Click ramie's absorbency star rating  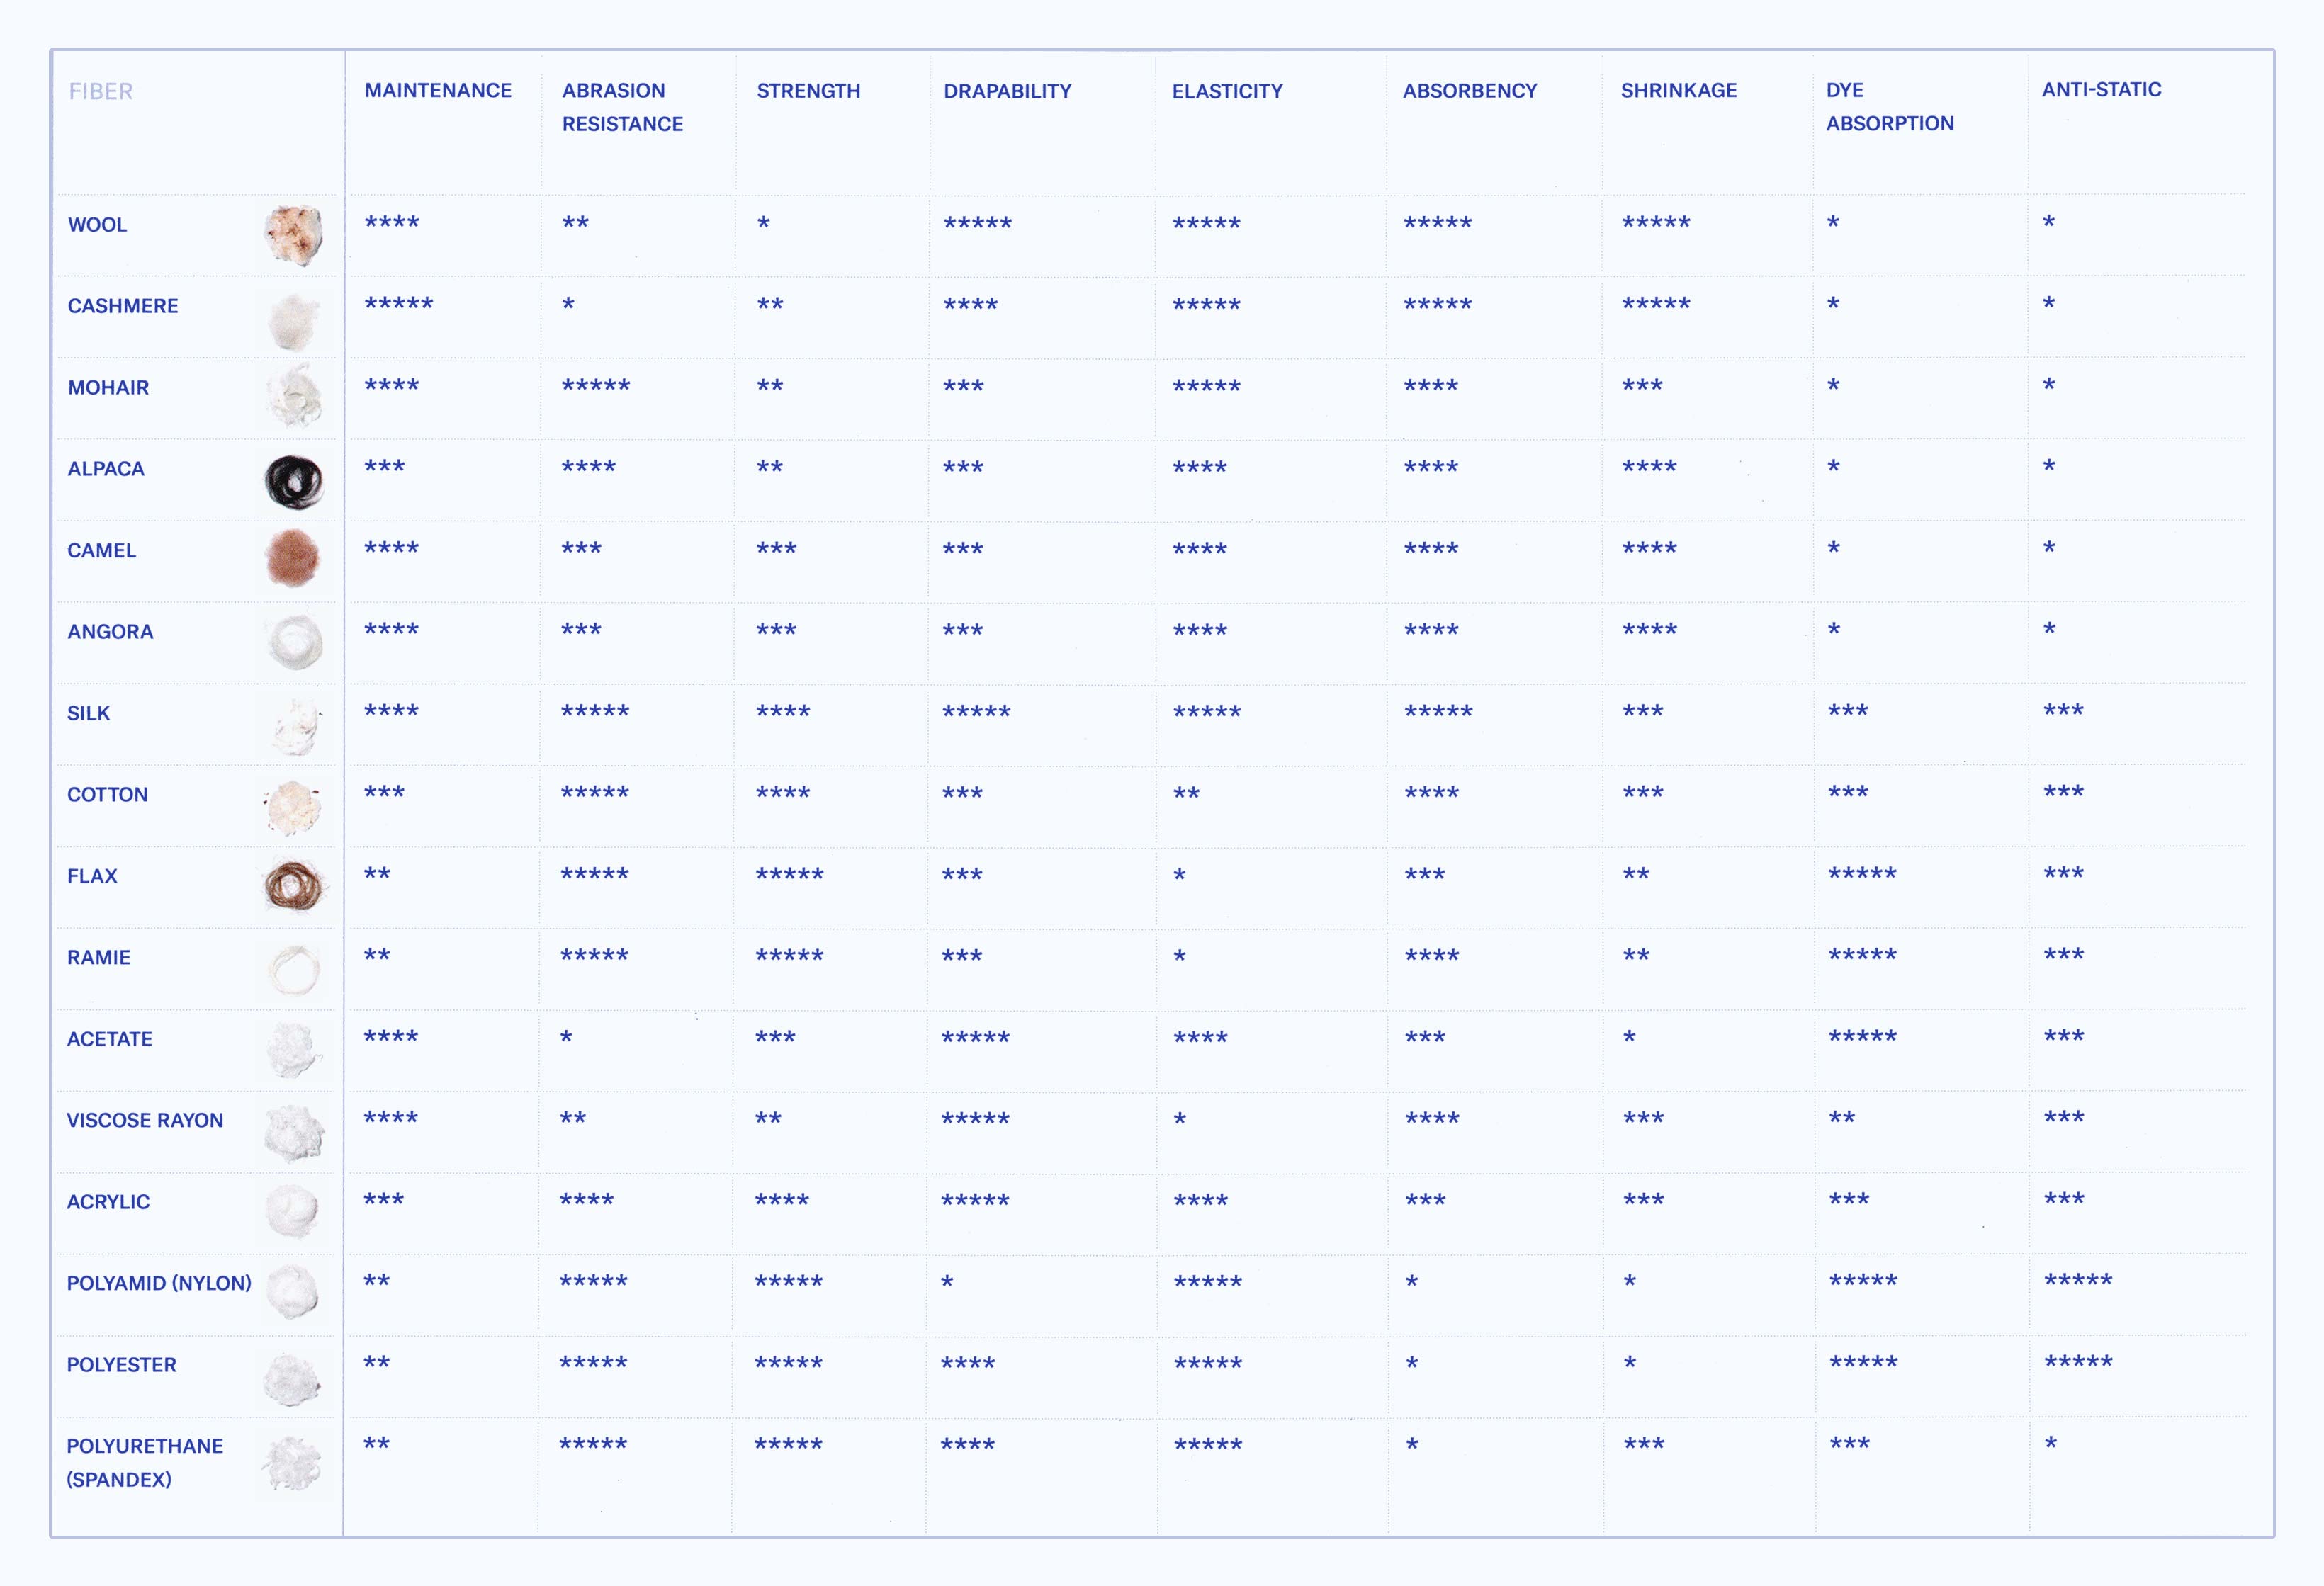(1432, 956)
